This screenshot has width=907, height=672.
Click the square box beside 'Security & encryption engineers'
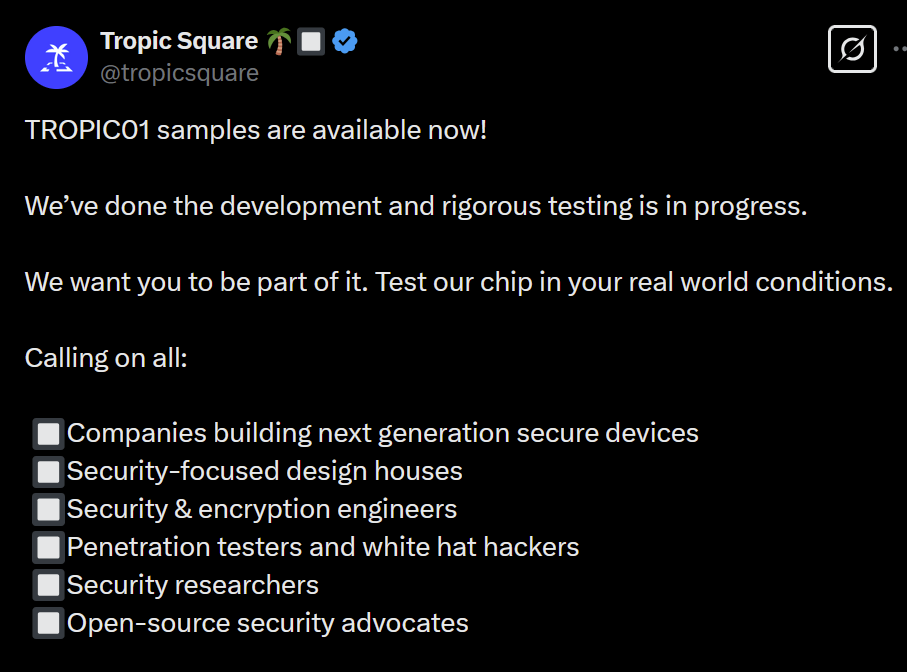pos(49,509)
